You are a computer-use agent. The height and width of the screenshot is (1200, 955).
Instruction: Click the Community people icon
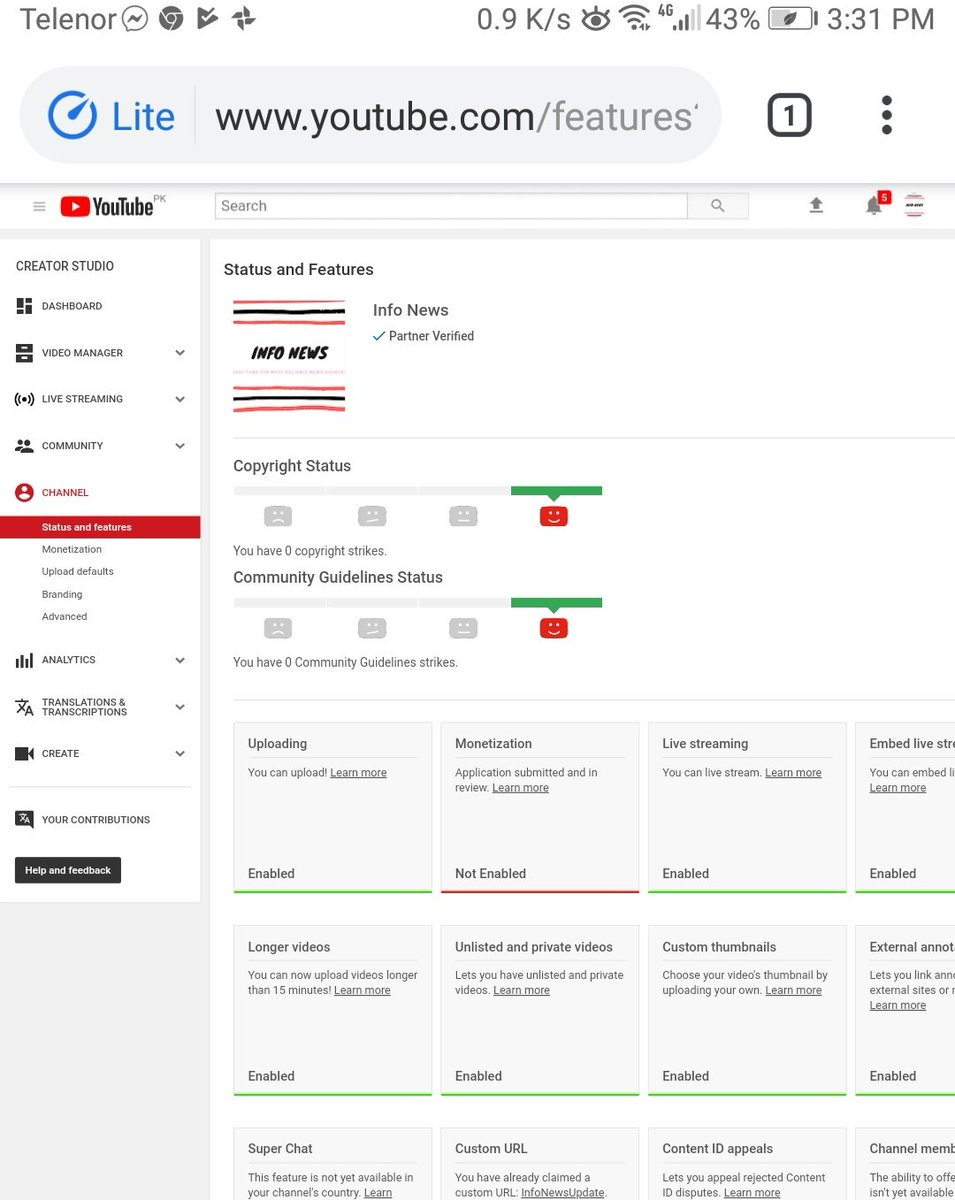24,446
